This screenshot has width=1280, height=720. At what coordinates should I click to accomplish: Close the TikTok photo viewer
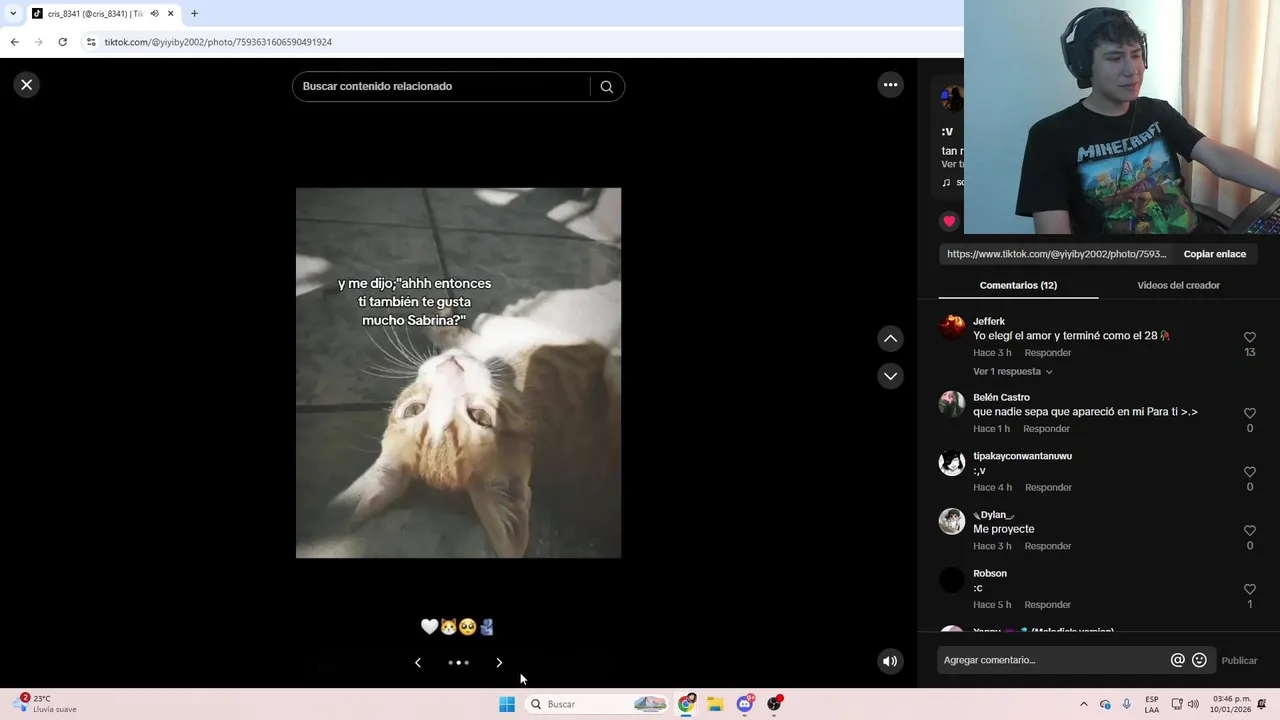tap(27, 85)
